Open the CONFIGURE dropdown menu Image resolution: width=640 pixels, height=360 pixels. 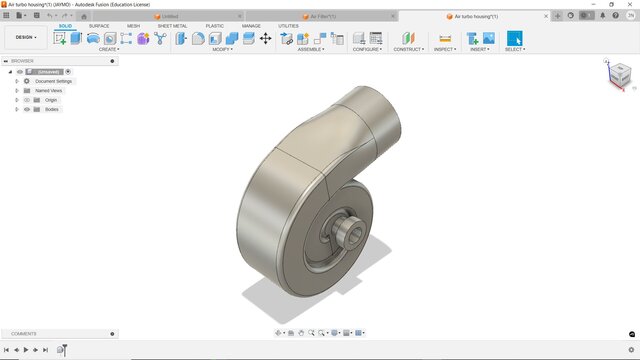pyautogui.click(x=367, y=49)
